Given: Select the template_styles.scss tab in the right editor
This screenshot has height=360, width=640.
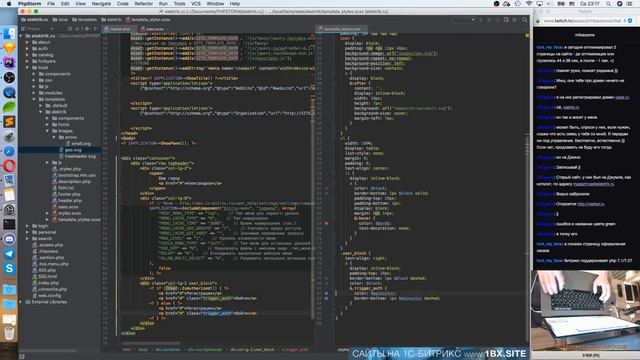Looking at the screenshot, I should tap(341, 29).
